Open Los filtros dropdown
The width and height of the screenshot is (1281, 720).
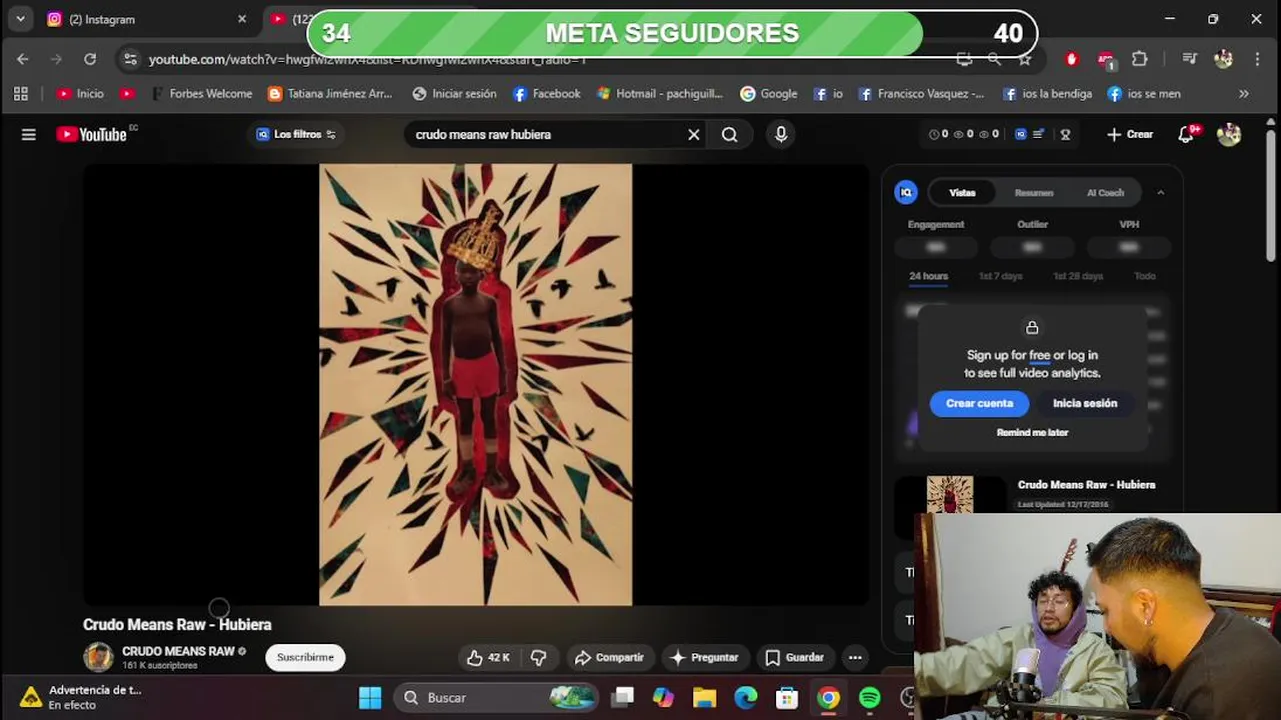[x=297, y=134]
